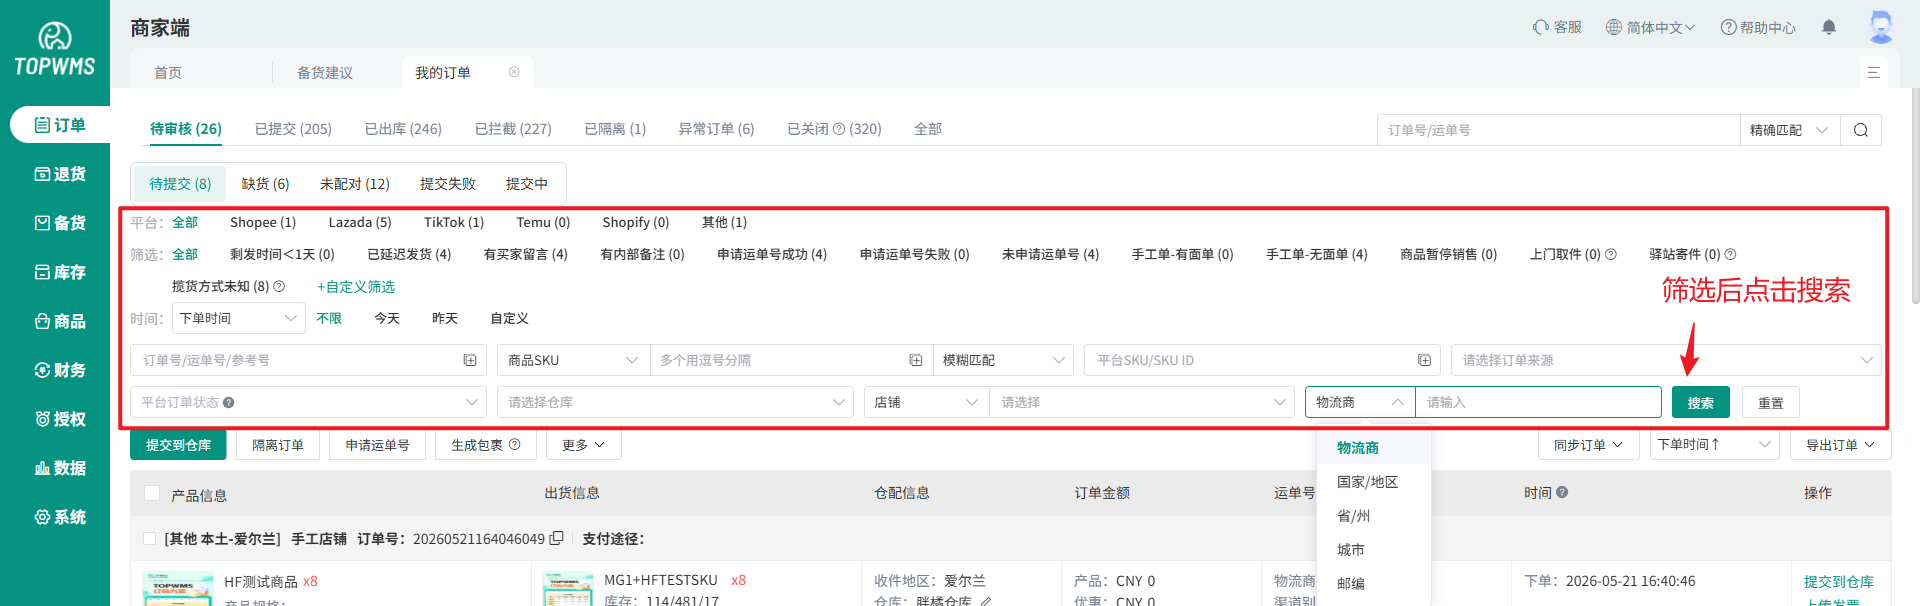Open the 库存 sidebar section
Viewport: 1920px width, 606px height.
(60, 272)
